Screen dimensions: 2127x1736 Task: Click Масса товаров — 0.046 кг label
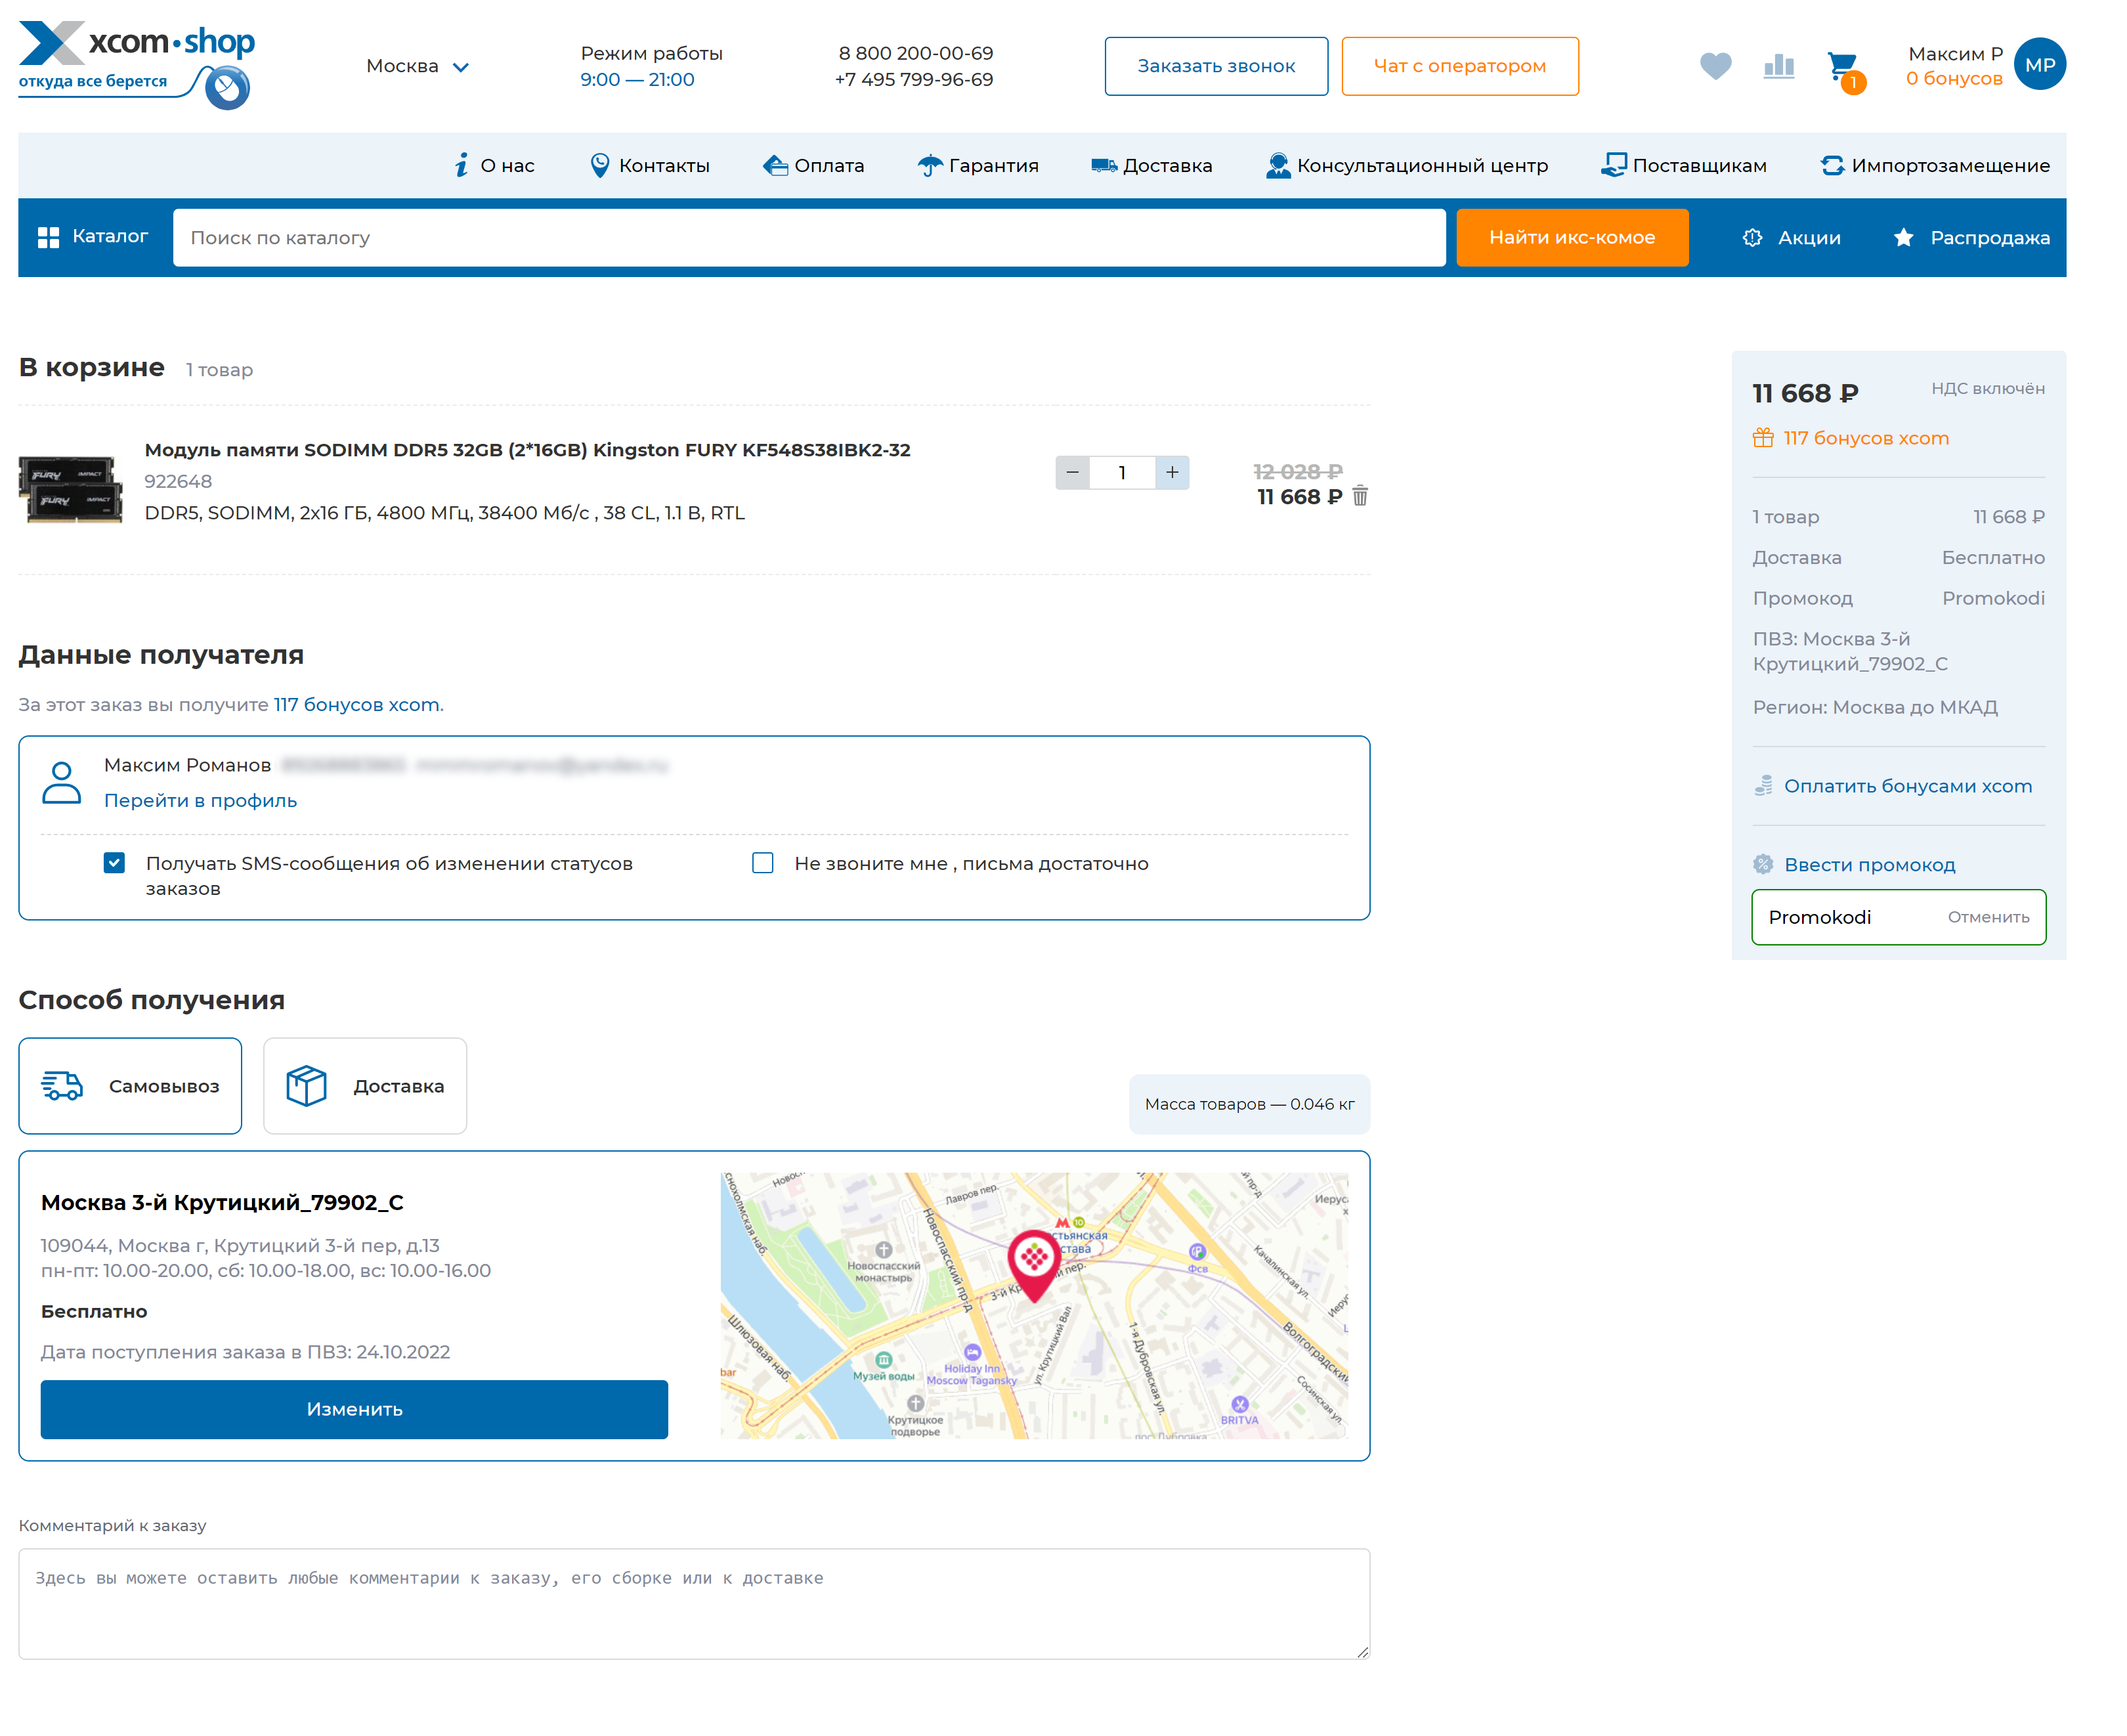[x=1249, y=1104]
